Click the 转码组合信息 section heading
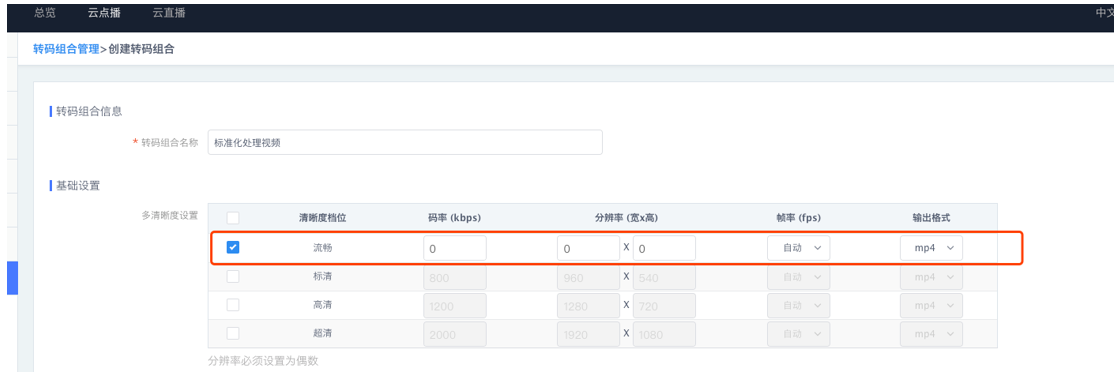Viewport: 1118px width, 386px height. point(89,111)
